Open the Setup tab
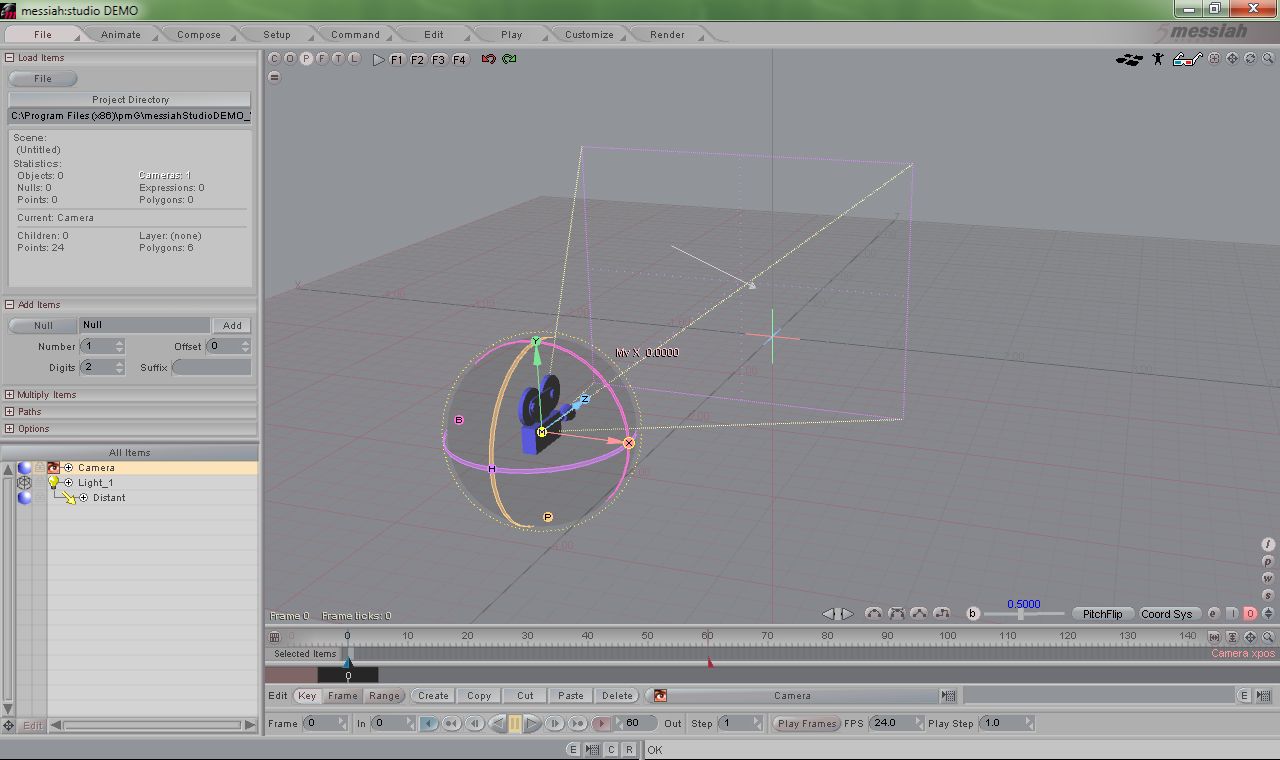The image size is (1280, 760). coord(277,34)
